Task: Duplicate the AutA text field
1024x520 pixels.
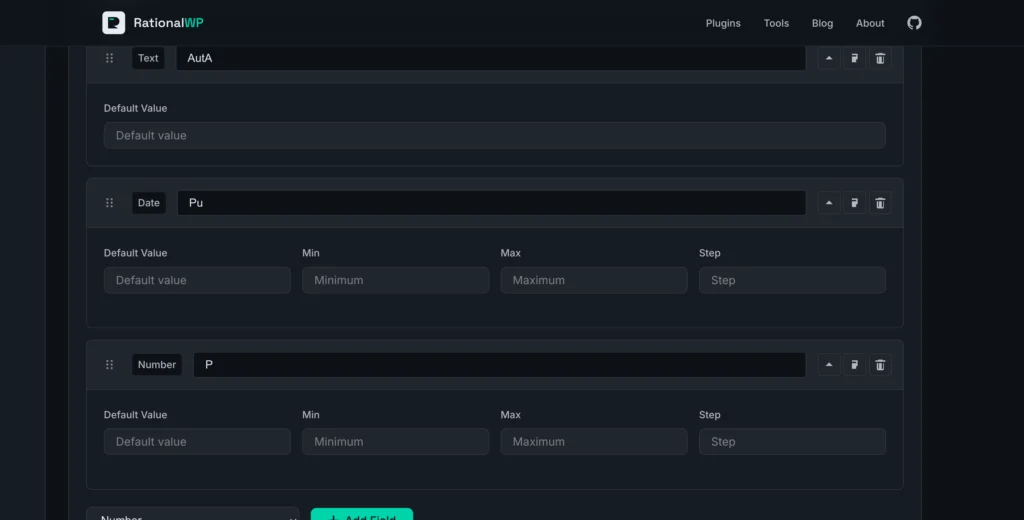Action: [854, 58]
